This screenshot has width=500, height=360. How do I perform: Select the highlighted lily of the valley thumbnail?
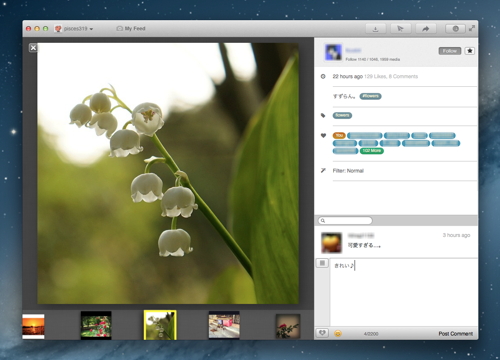click(160, 325)
